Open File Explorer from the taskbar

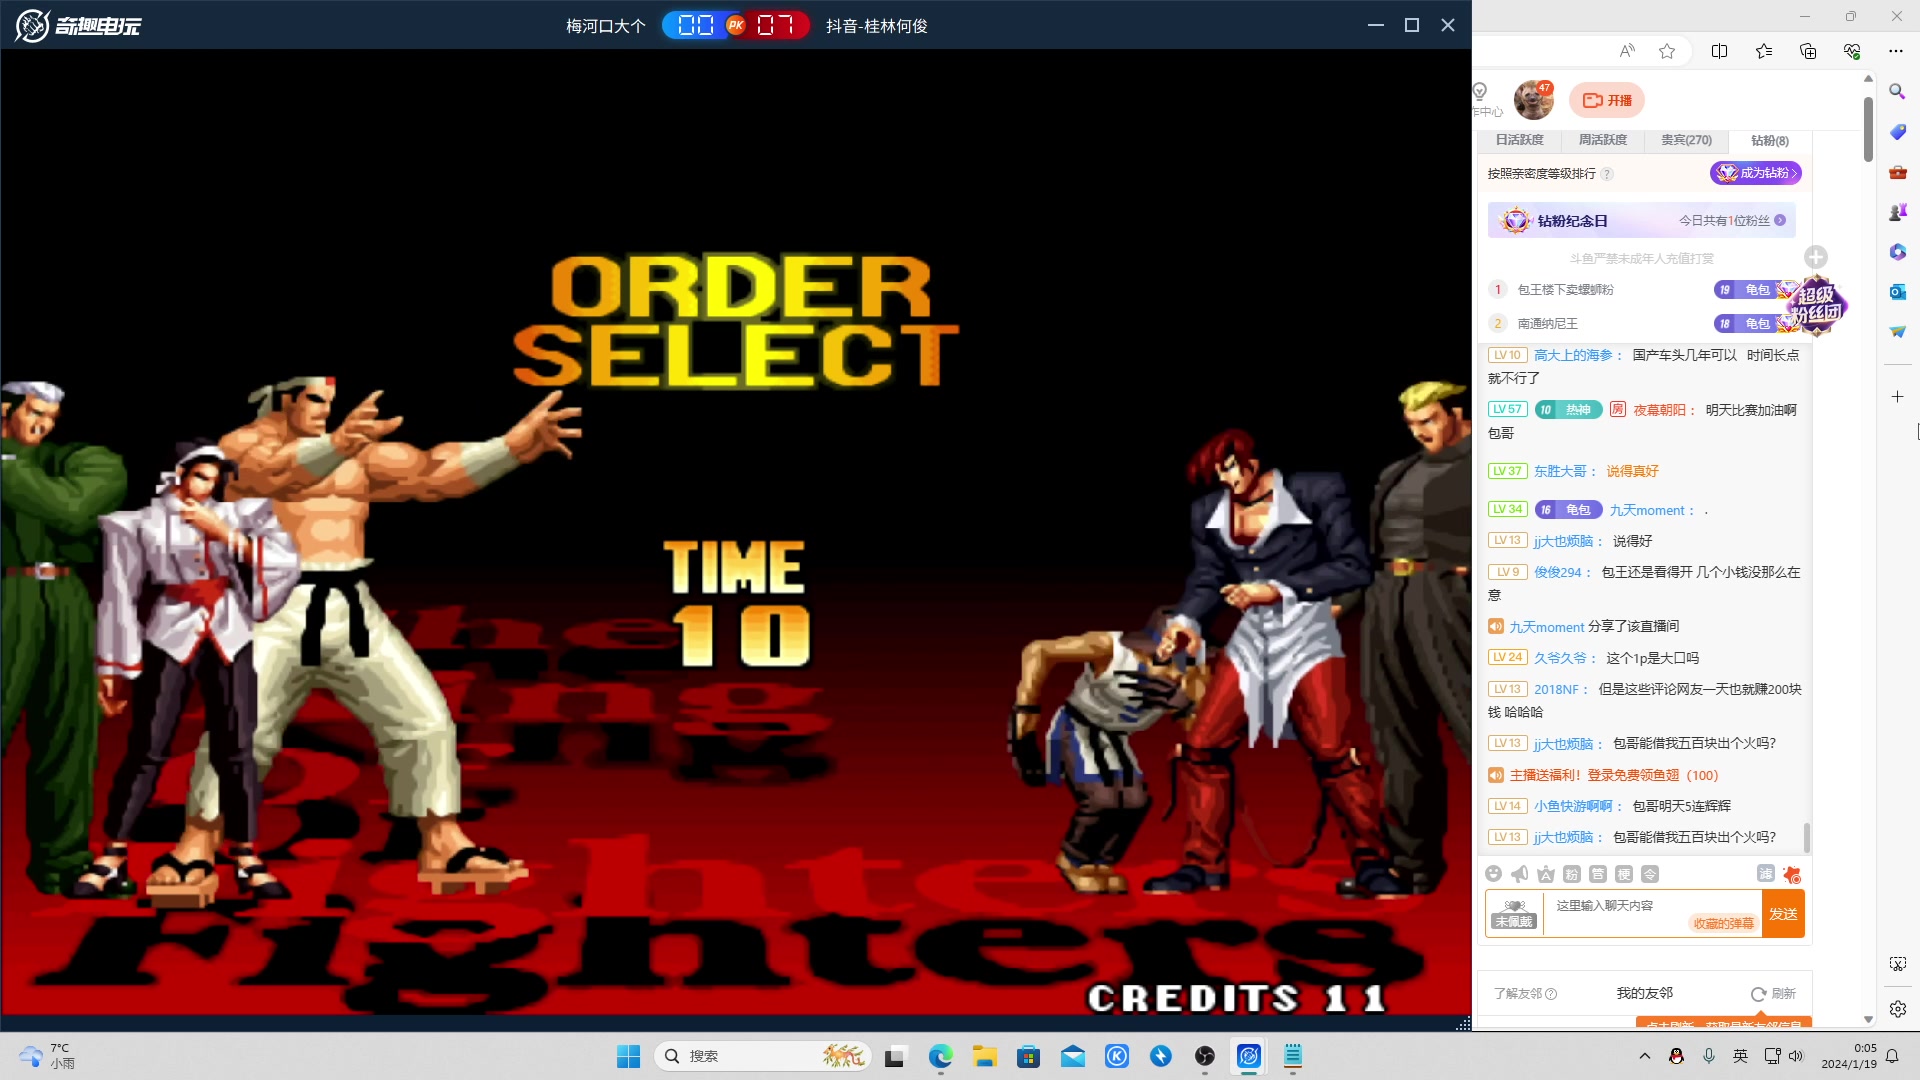985,1056
